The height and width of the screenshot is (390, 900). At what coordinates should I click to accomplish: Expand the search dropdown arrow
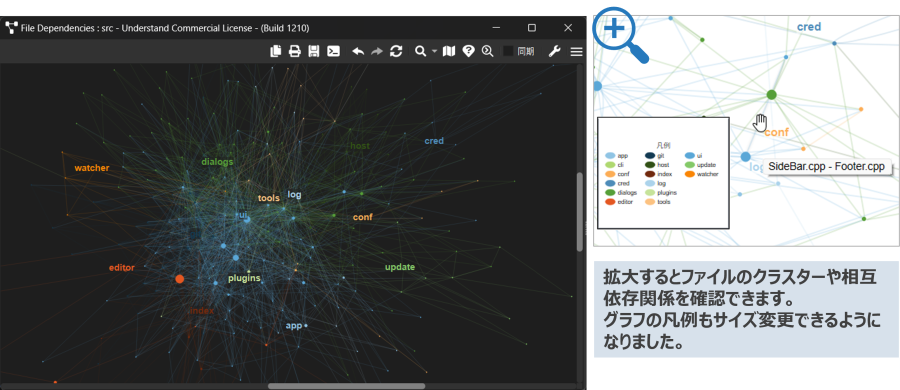(435, 52)
